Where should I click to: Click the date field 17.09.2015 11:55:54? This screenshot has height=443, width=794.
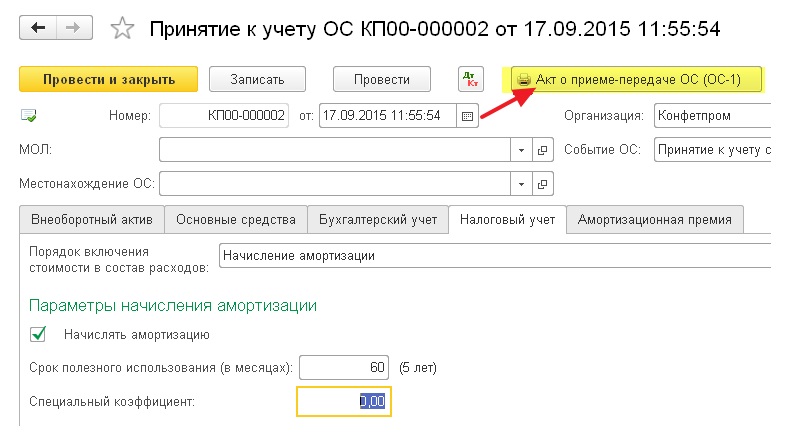click(x=388, y=116)
